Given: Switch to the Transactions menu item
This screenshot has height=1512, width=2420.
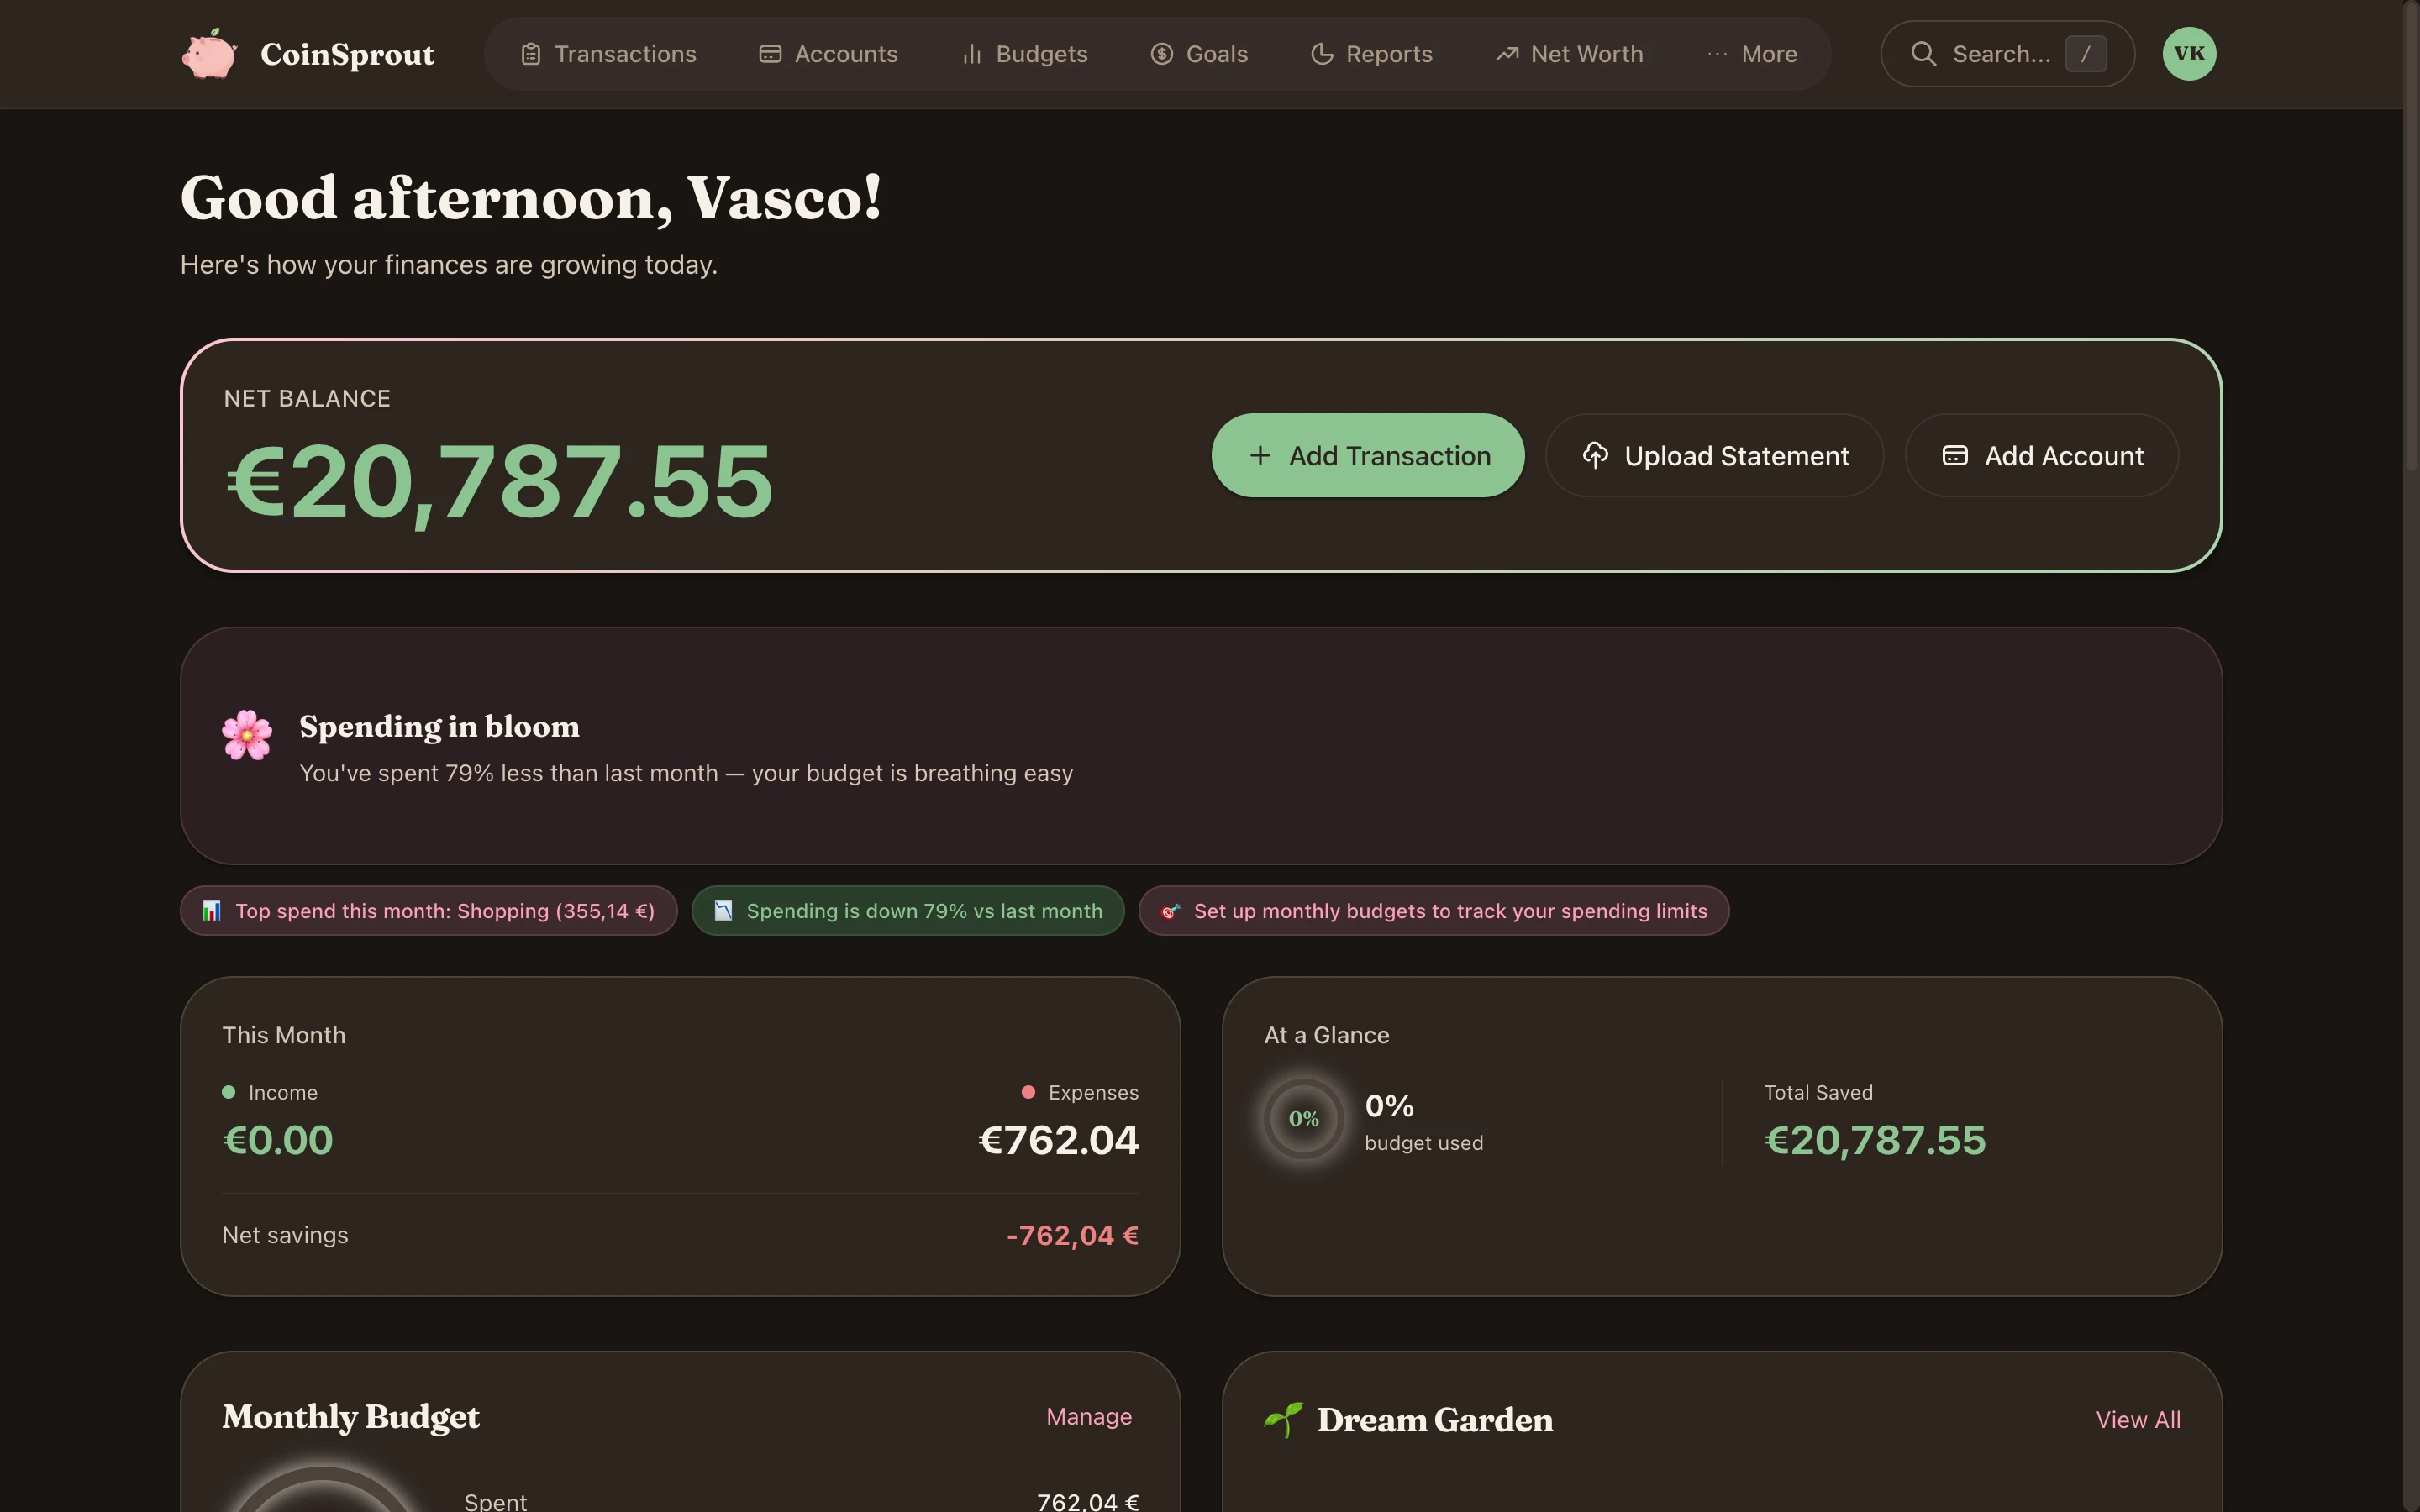Looking at the screenshot, I should pyautogui.click(x=608, y=53).
